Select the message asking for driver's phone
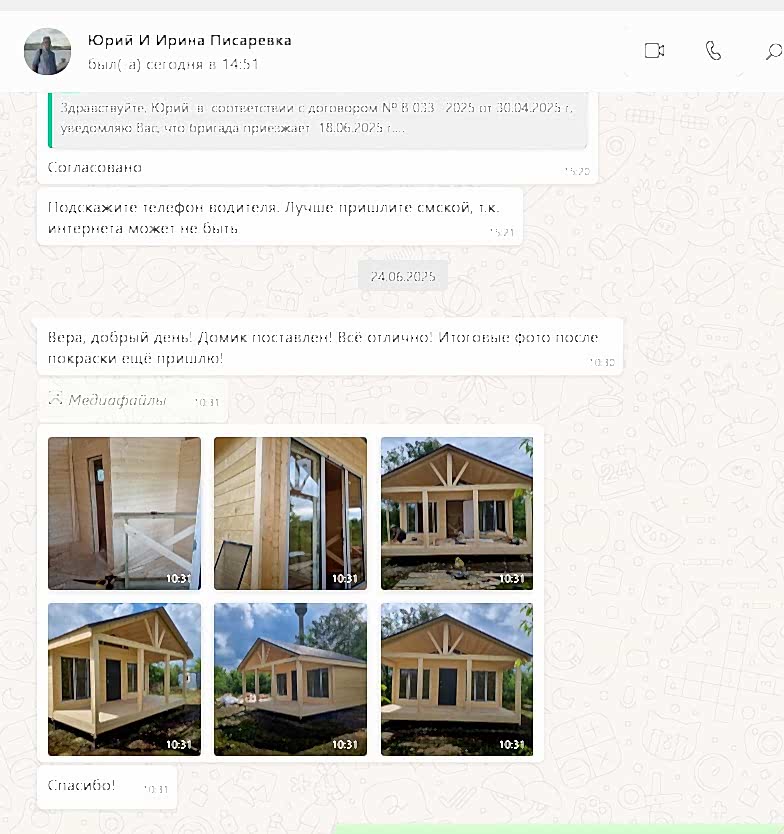 (x=280, y=217)
